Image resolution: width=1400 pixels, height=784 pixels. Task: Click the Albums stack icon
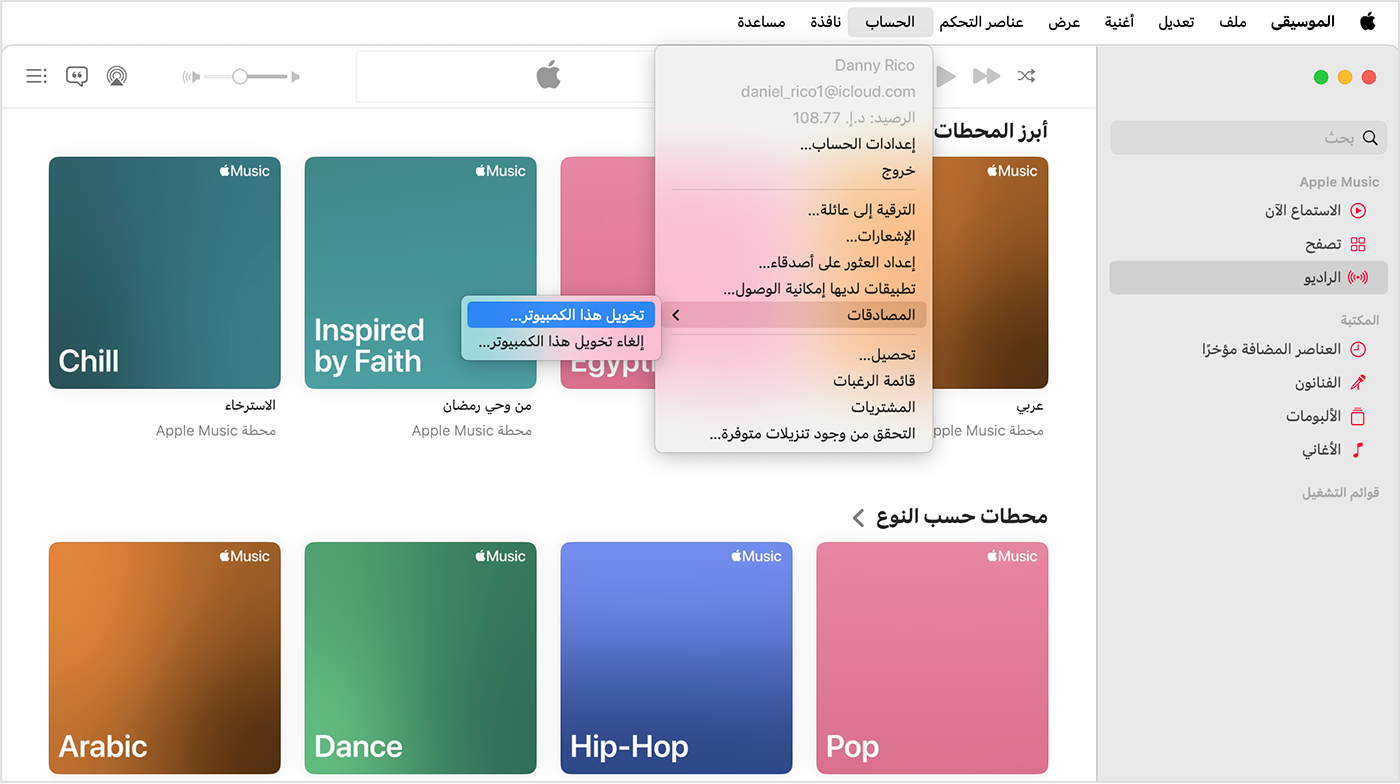1358,416
